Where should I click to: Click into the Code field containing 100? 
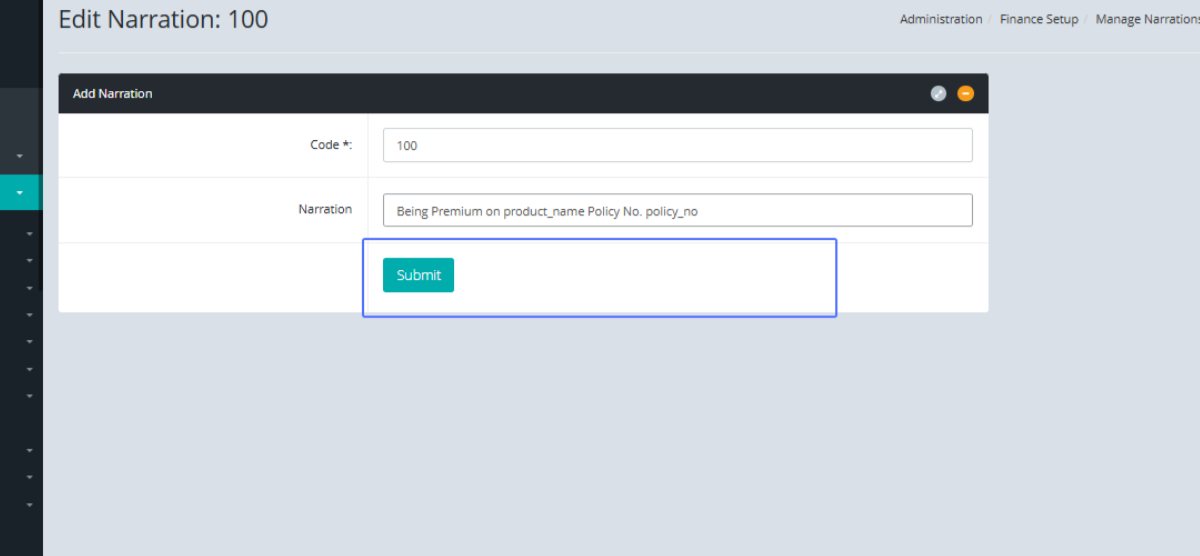coord(677,145)
